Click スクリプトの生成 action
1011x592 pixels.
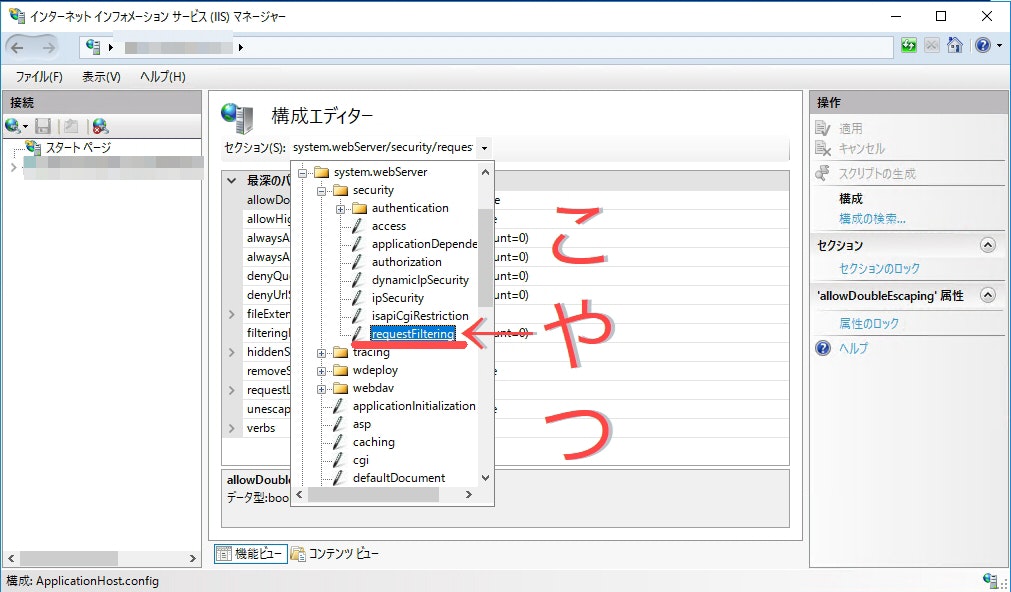tap(877, 174)
